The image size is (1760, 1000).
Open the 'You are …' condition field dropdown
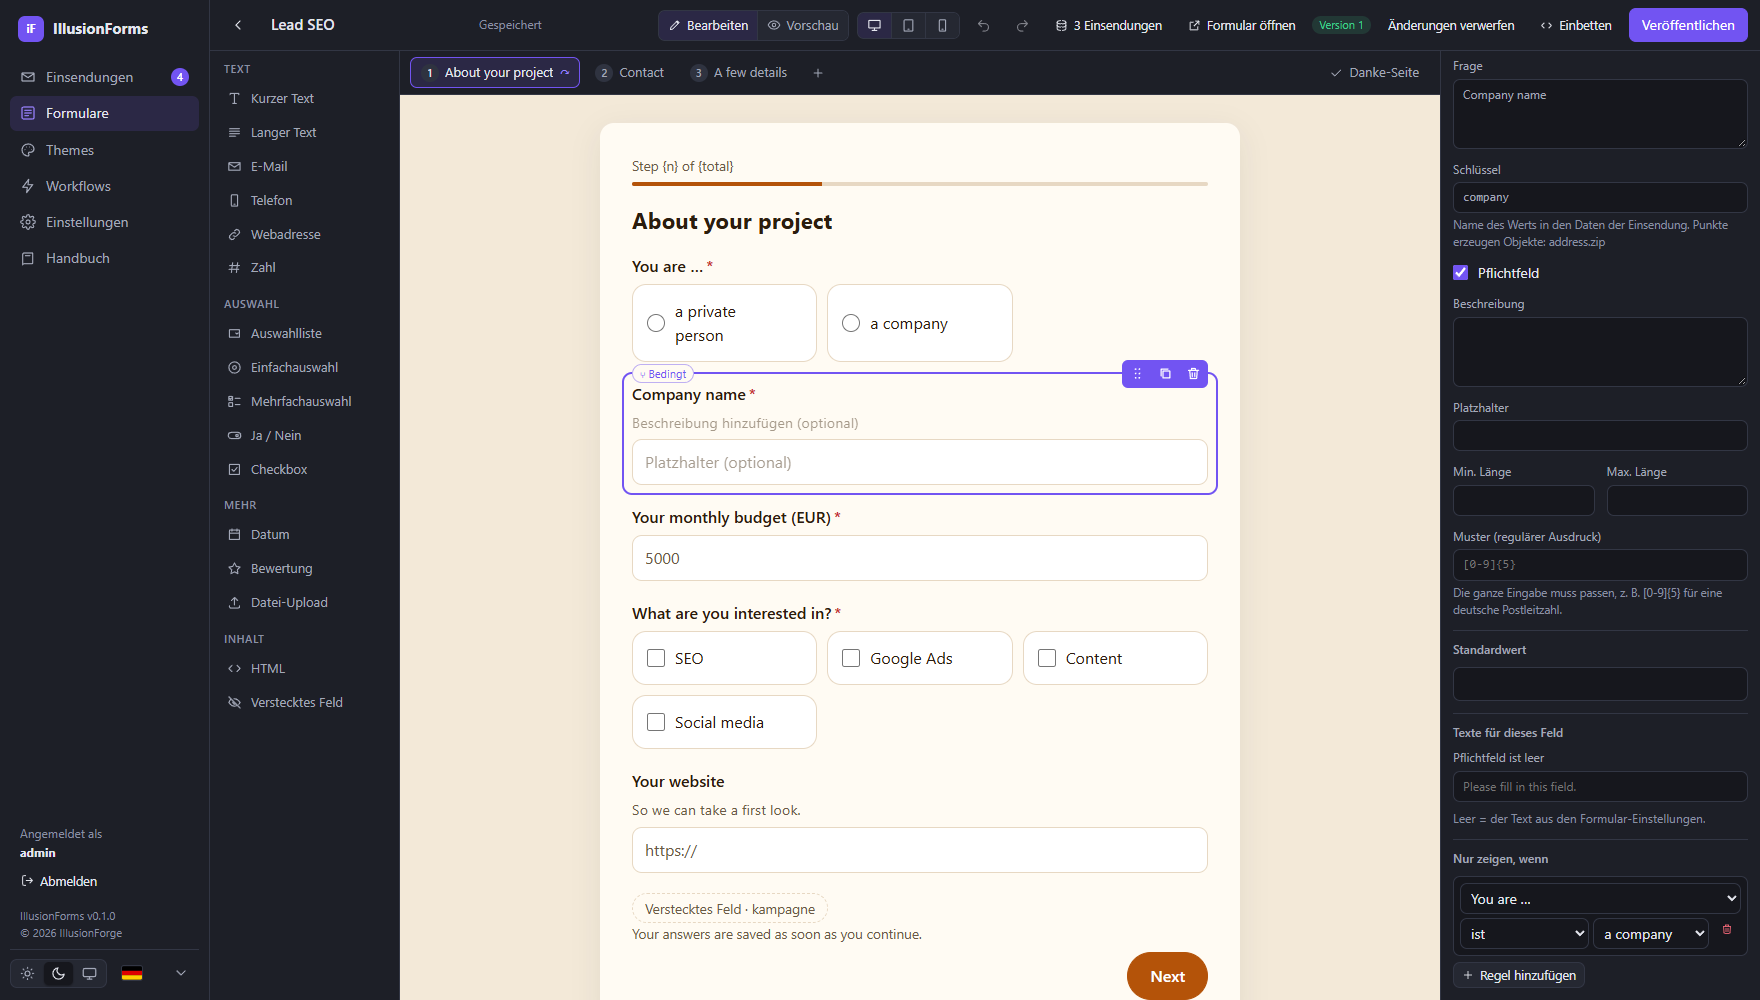1600,899
